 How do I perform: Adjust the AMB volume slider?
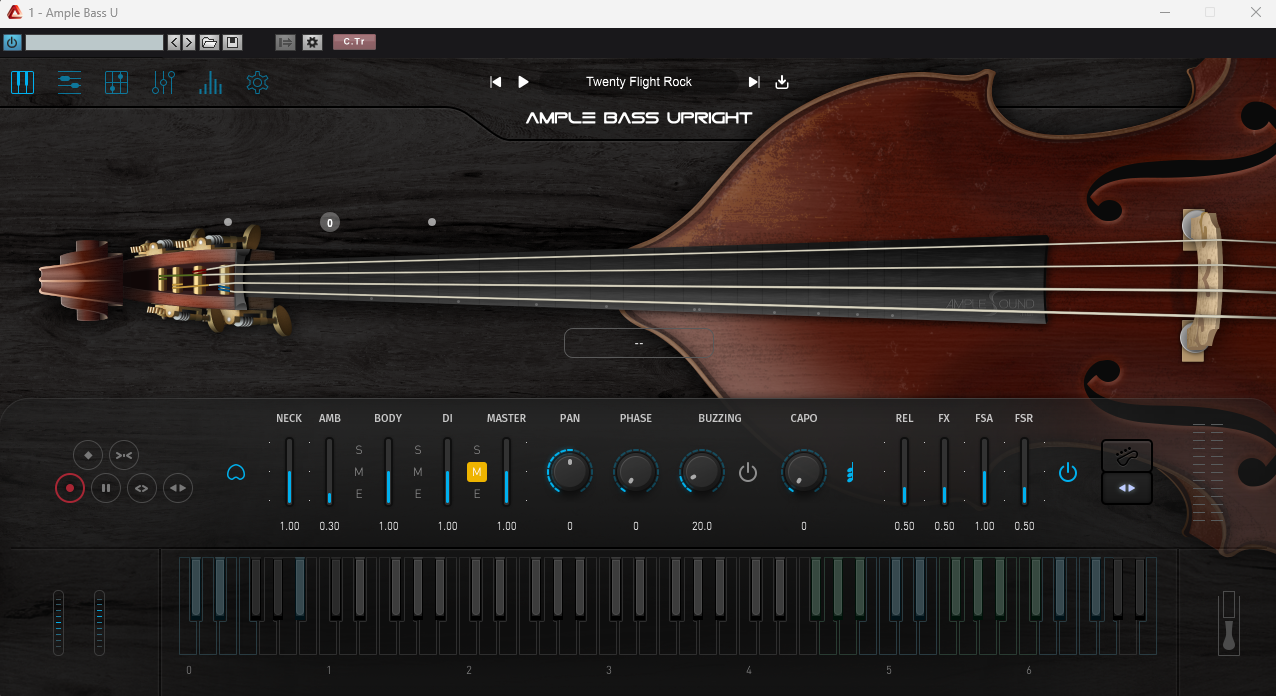[329, 472]
